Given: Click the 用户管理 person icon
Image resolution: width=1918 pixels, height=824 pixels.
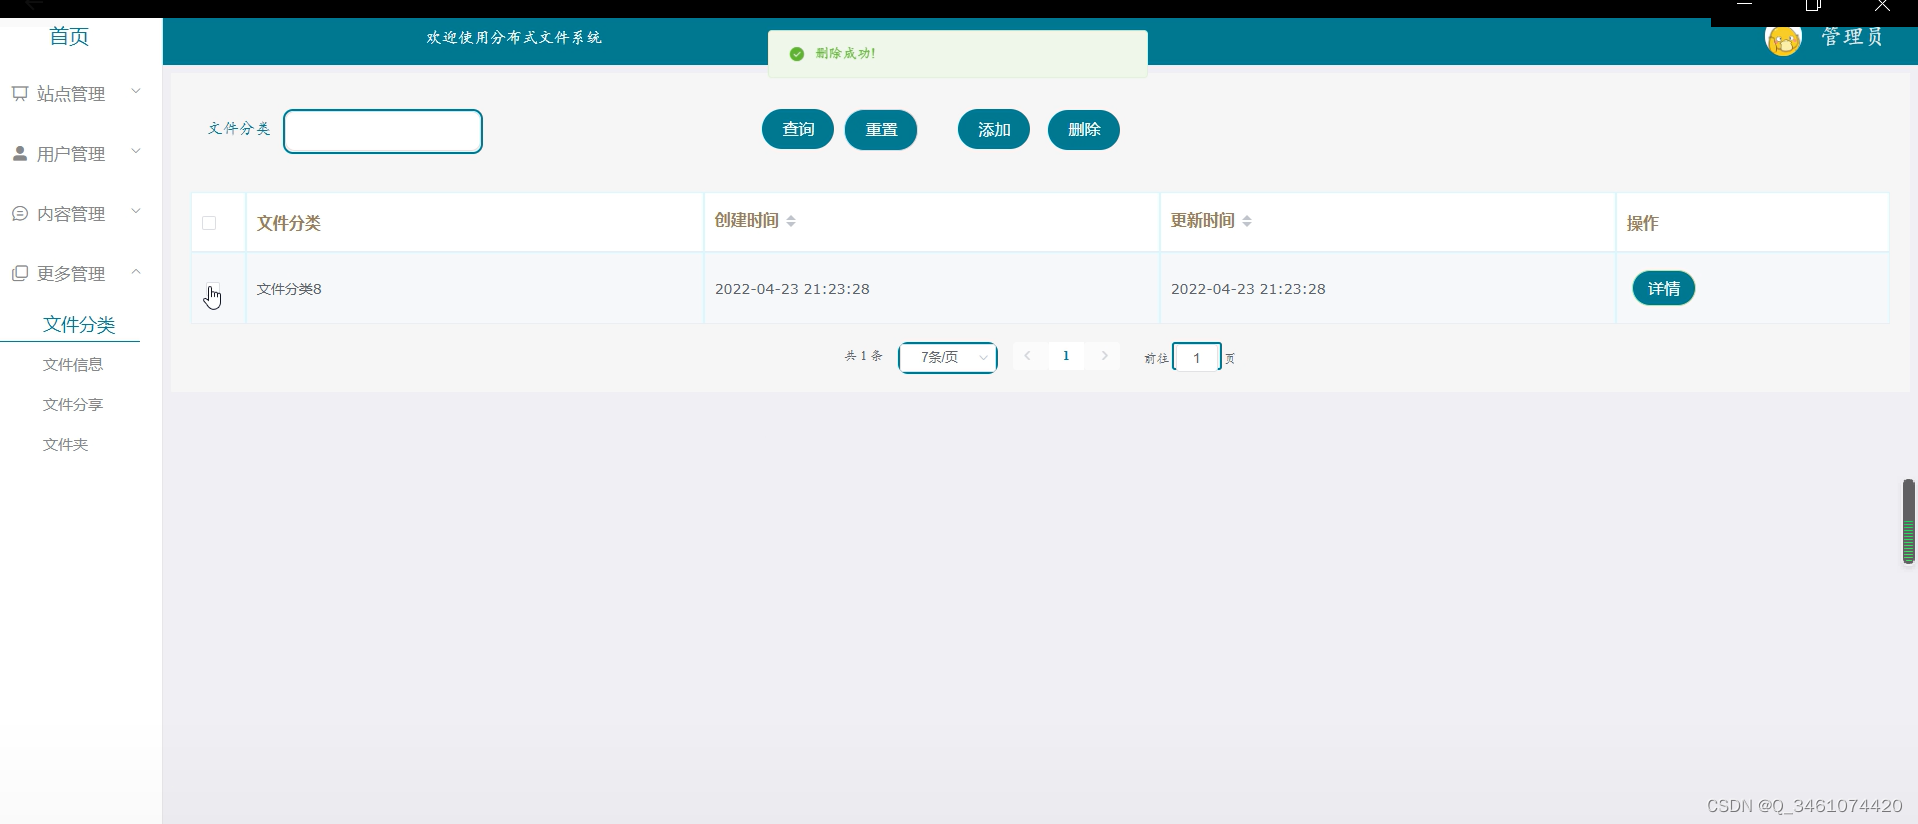Looking at the screenshot, I should click(19, 153).
